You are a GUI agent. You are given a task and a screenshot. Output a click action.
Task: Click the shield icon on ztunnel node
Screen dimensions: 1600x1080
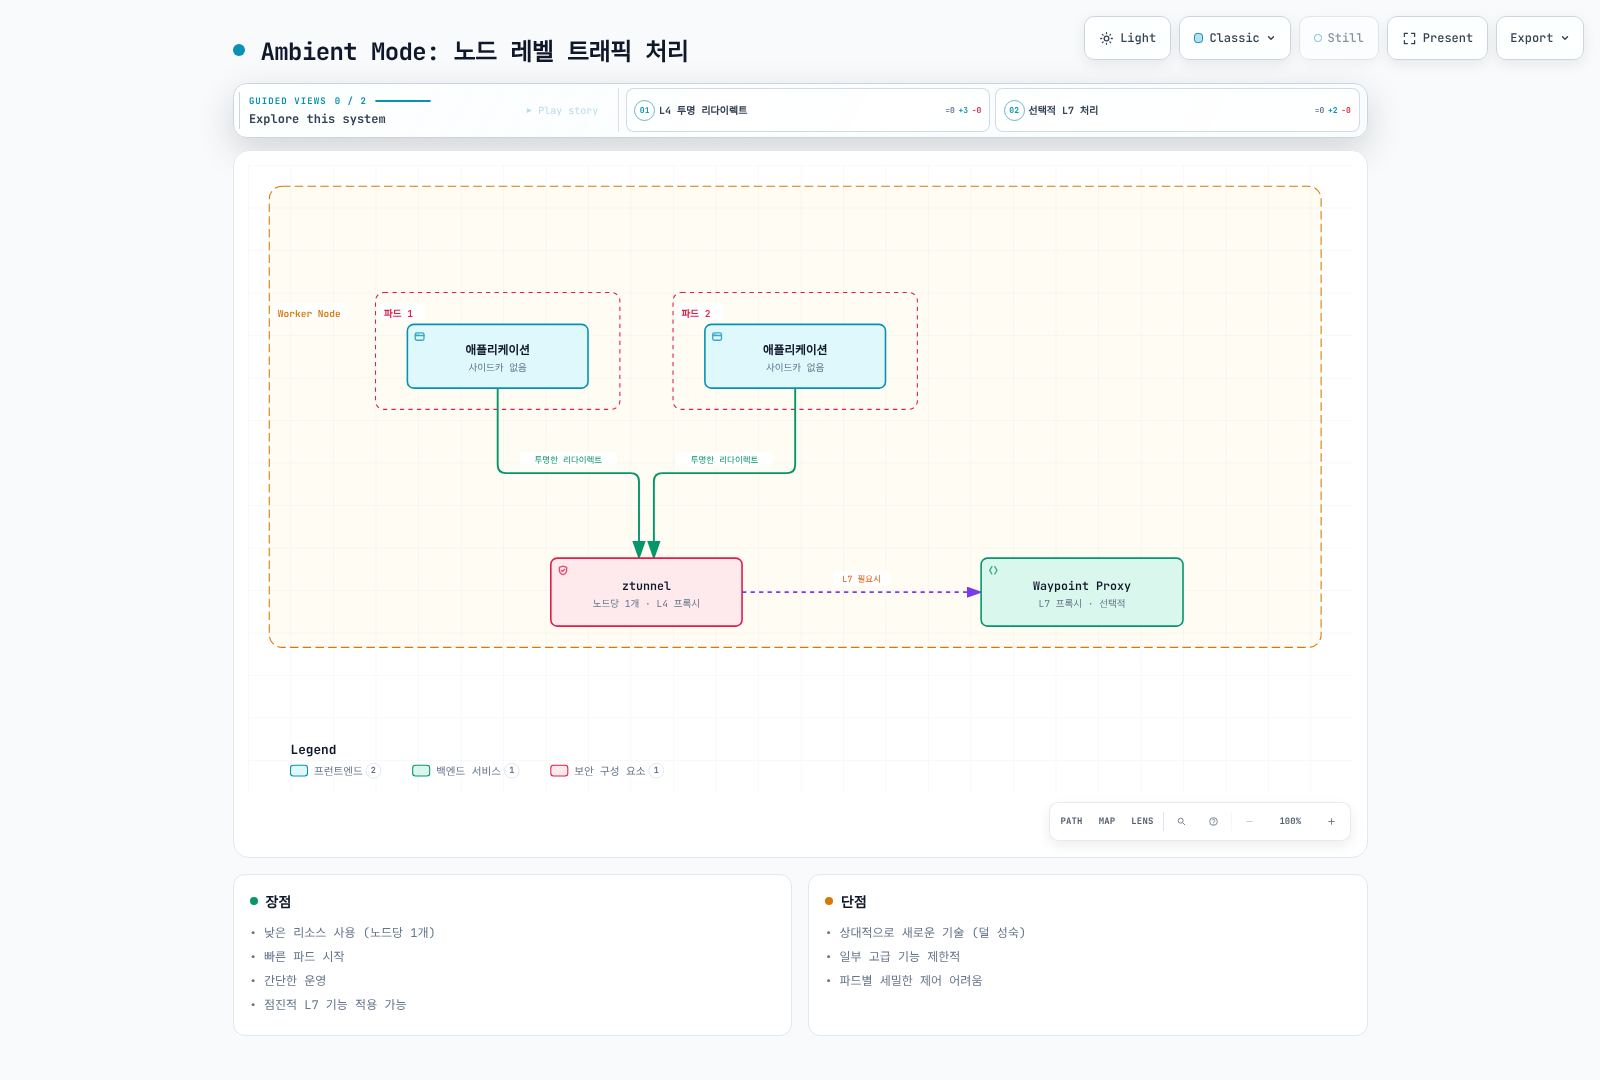[563, 570]
